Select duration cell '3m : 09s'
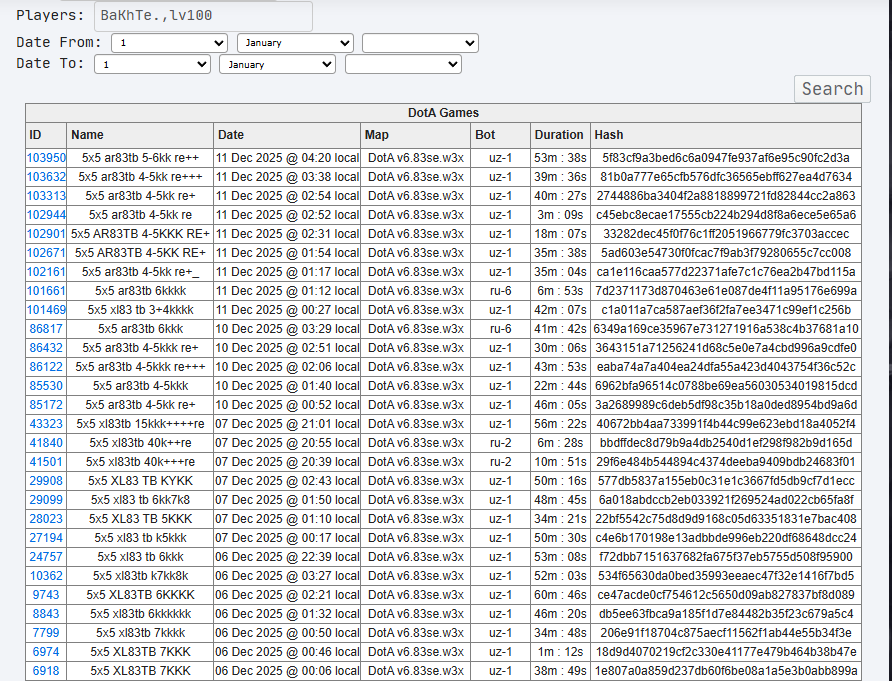892x681 pixels. (560, 215)
